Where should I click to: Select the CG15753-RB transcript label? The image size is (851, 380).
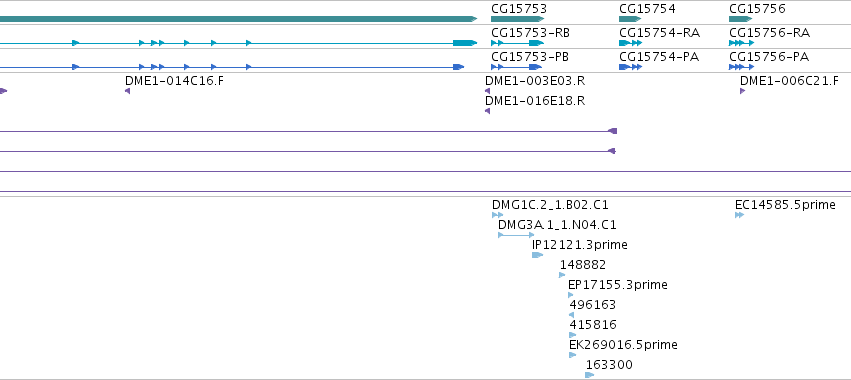click(x=530, y=33)
